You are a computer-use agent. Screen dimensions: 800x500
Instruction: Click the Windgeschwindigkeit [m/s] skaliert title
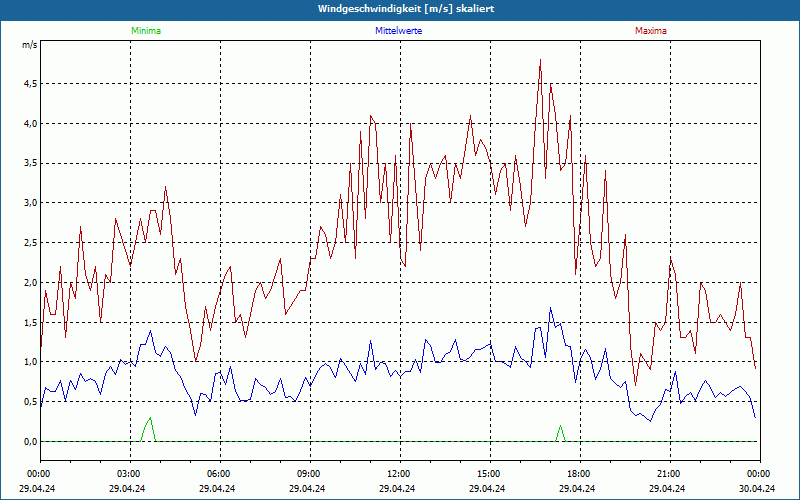406,9
